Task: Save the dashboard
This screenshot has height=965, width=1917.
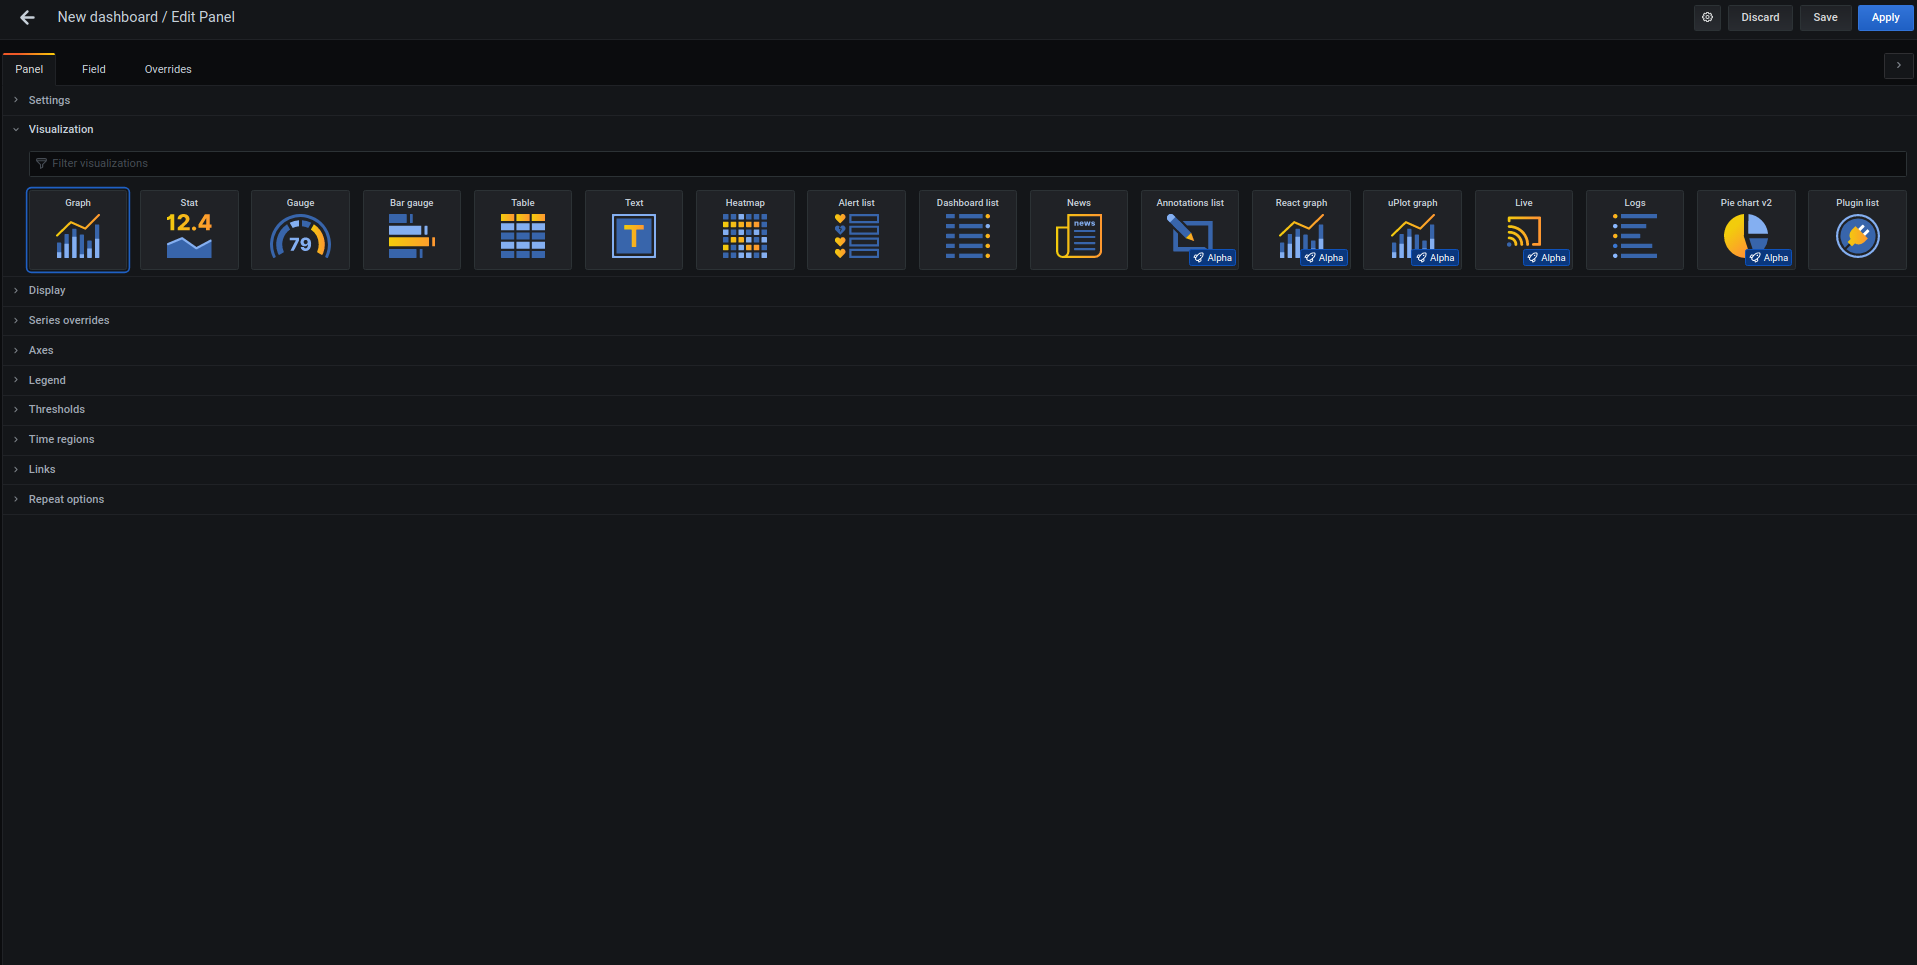Action: pyautogui.click(x=1825, y=17)
